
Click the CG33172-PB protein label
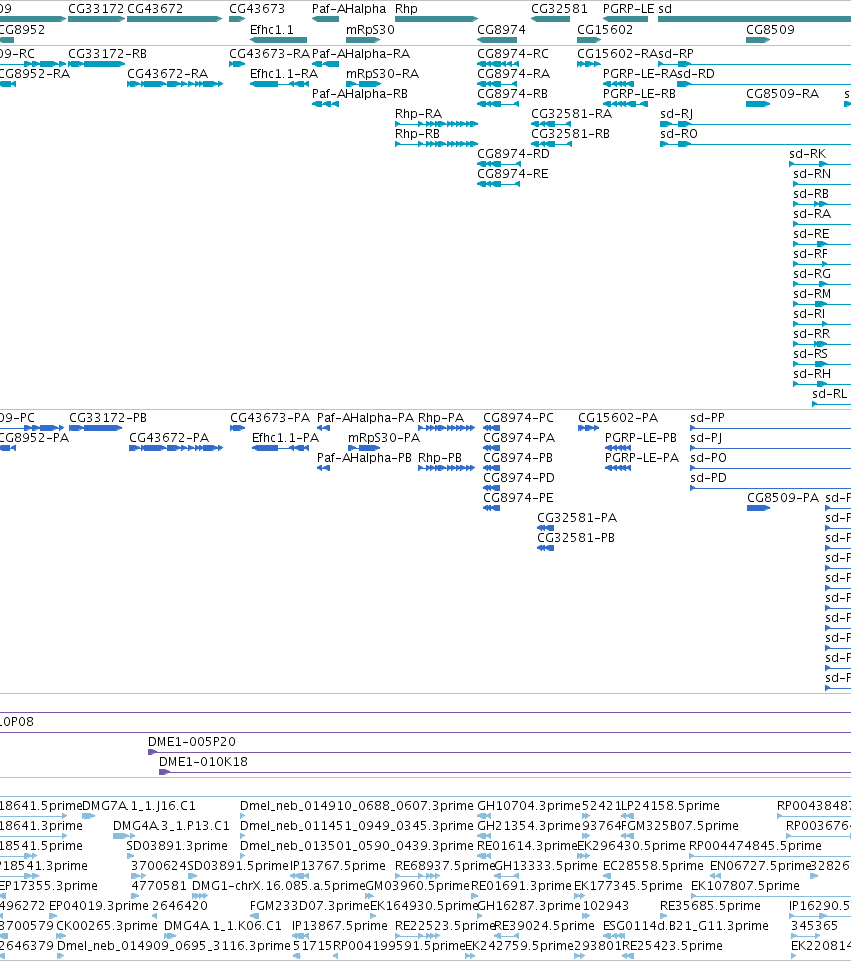(108, 418)
